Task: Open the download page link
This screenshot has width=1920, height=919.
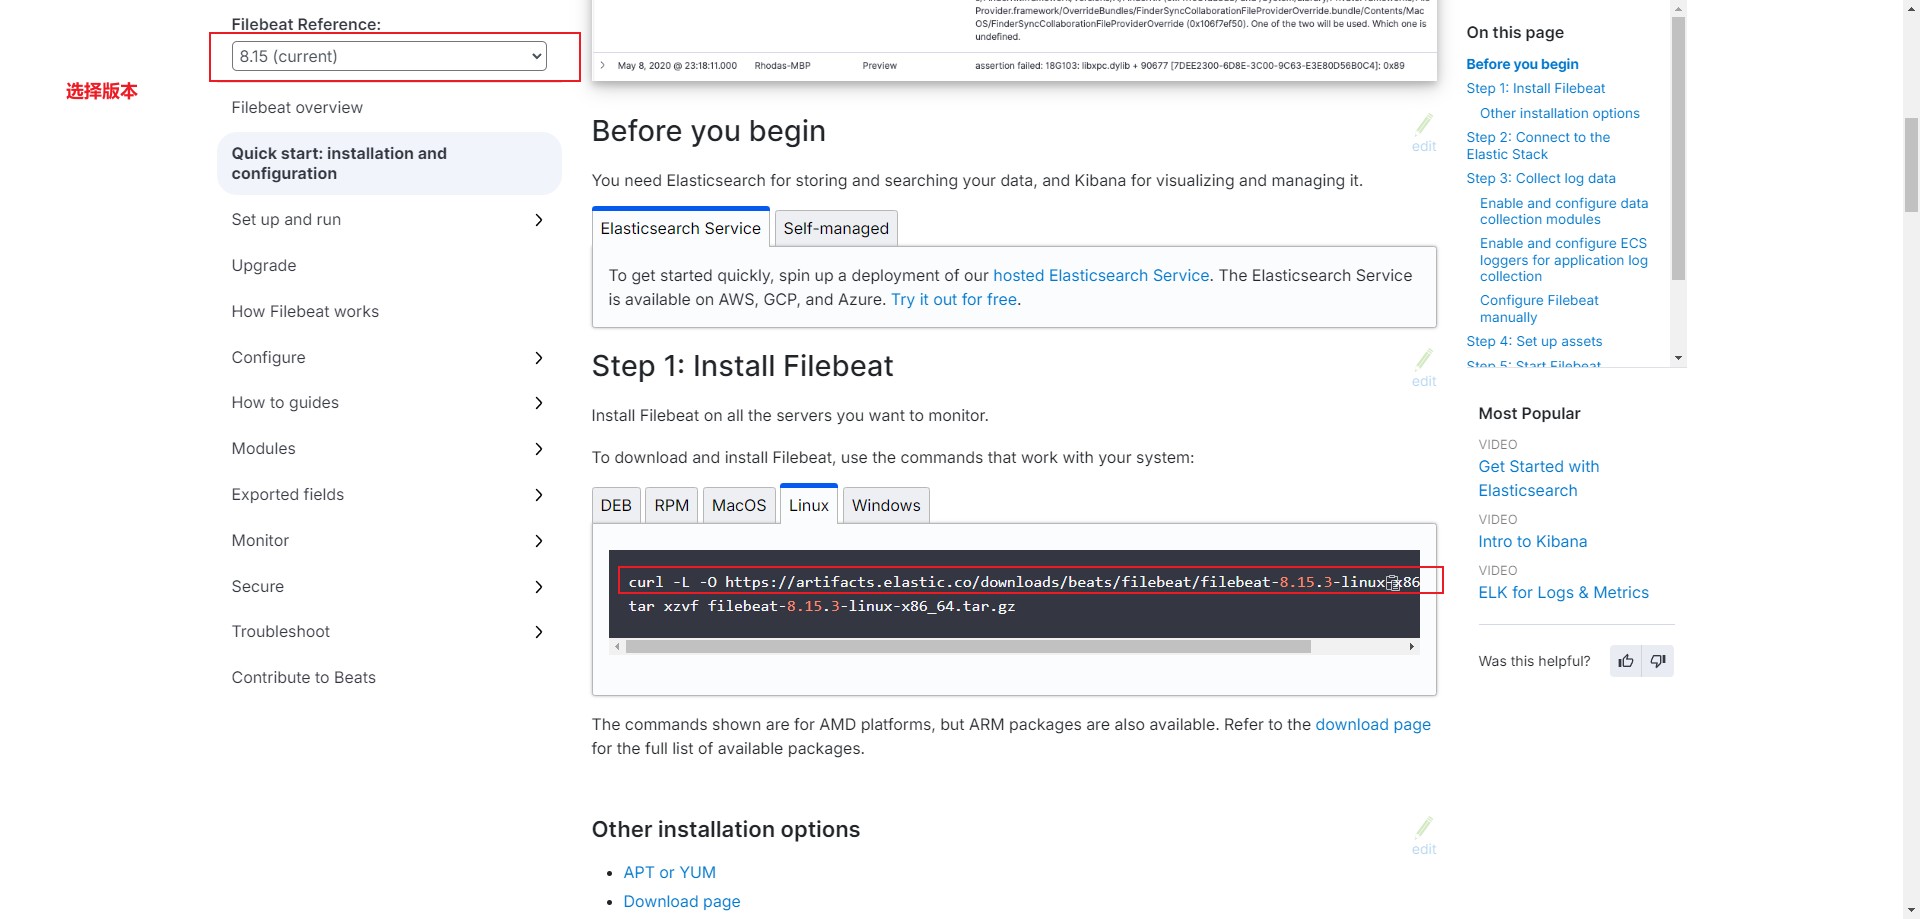Action: 1373,724
